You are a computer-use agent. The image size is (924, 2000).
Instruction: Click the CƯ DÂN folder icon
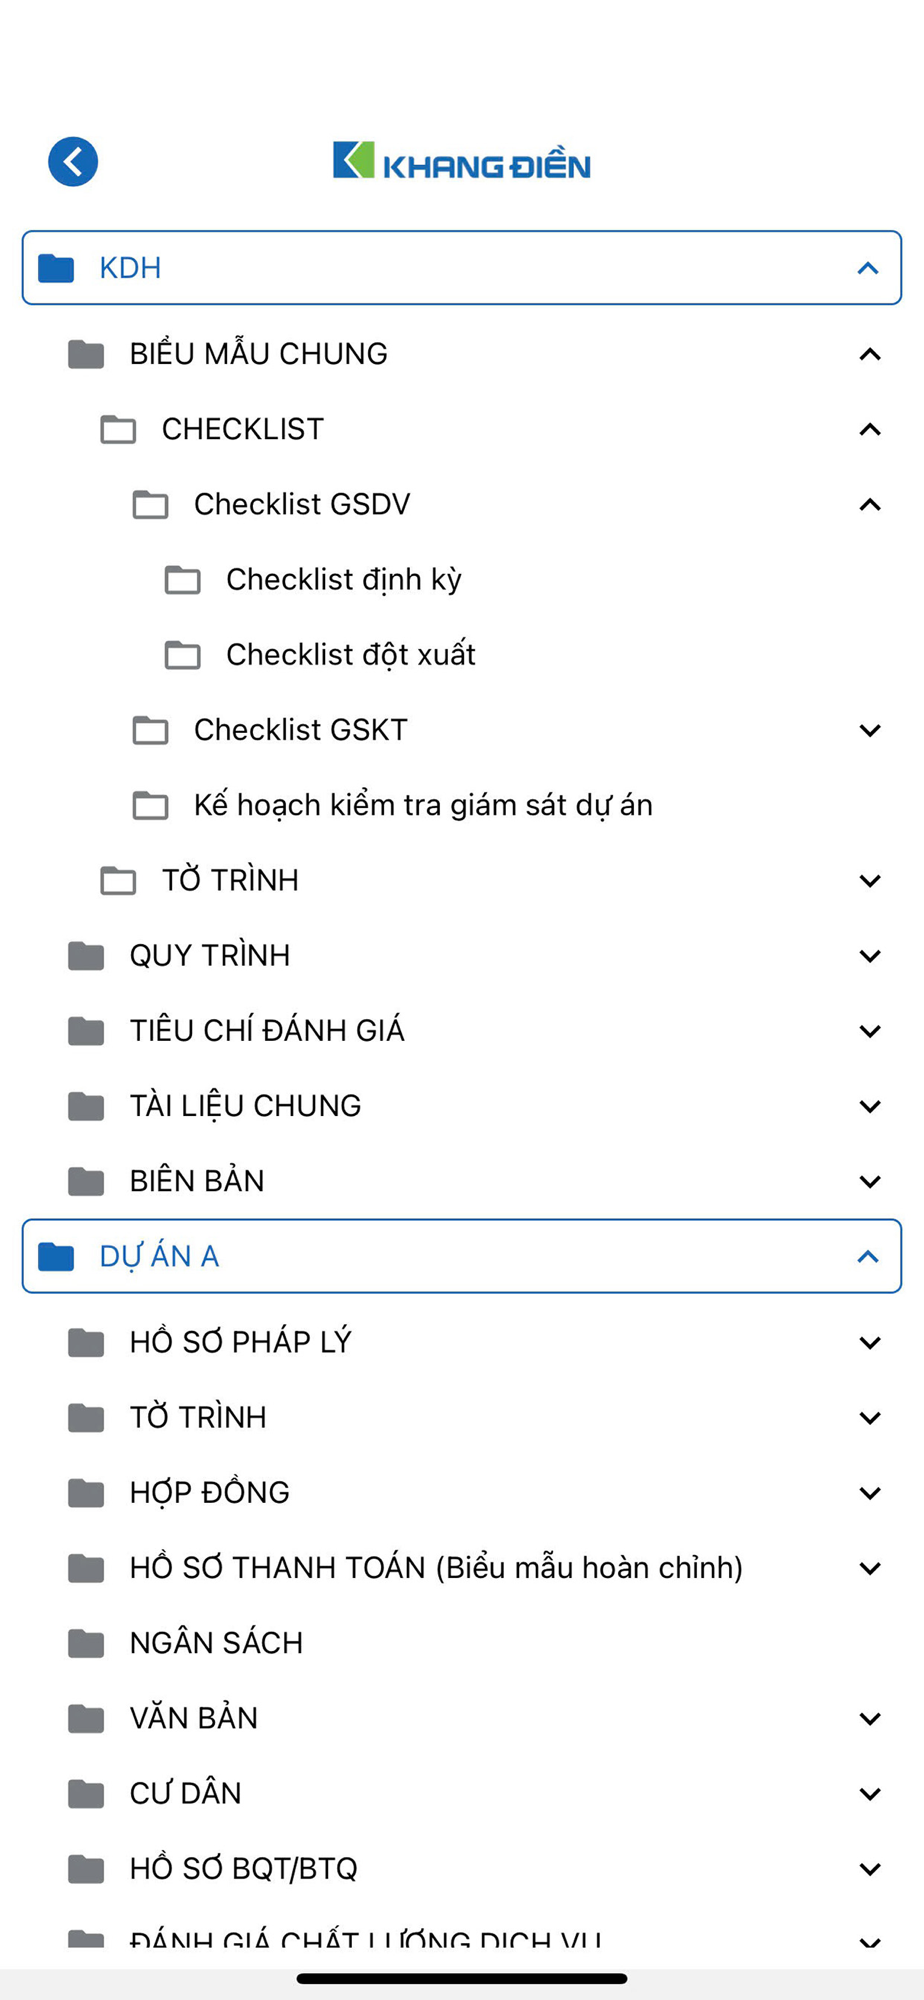coord(86,1793)
